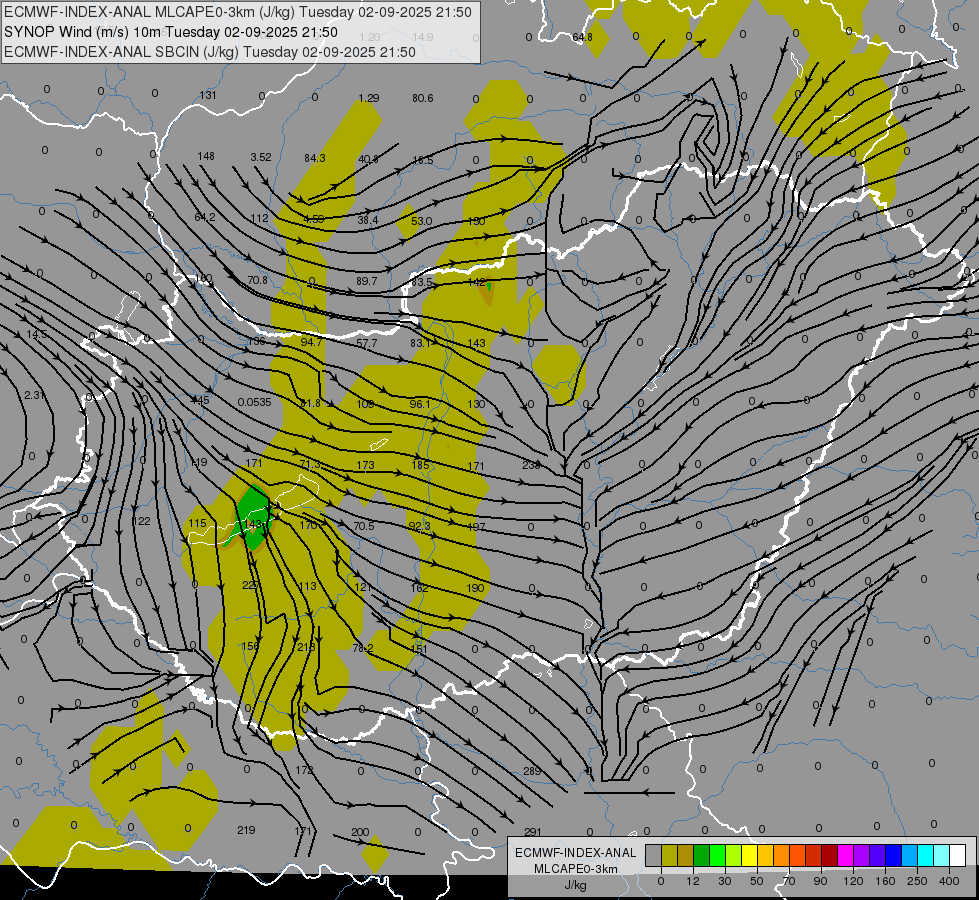
Task: Click the map value 131
Action: point(208,96)
